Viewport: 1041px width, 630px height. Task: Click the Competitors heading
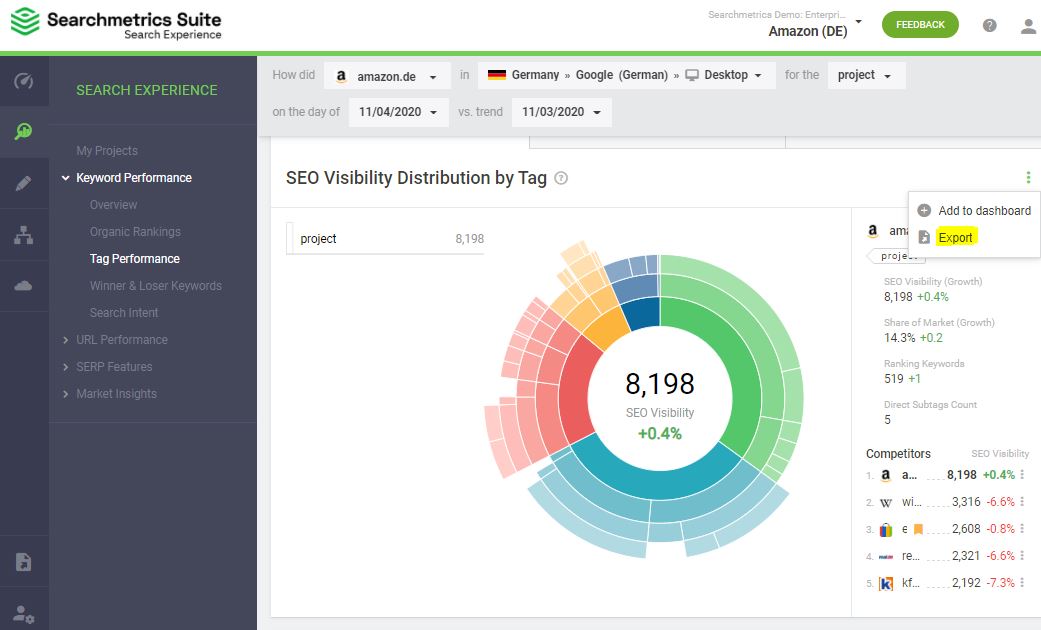point(898,453)
